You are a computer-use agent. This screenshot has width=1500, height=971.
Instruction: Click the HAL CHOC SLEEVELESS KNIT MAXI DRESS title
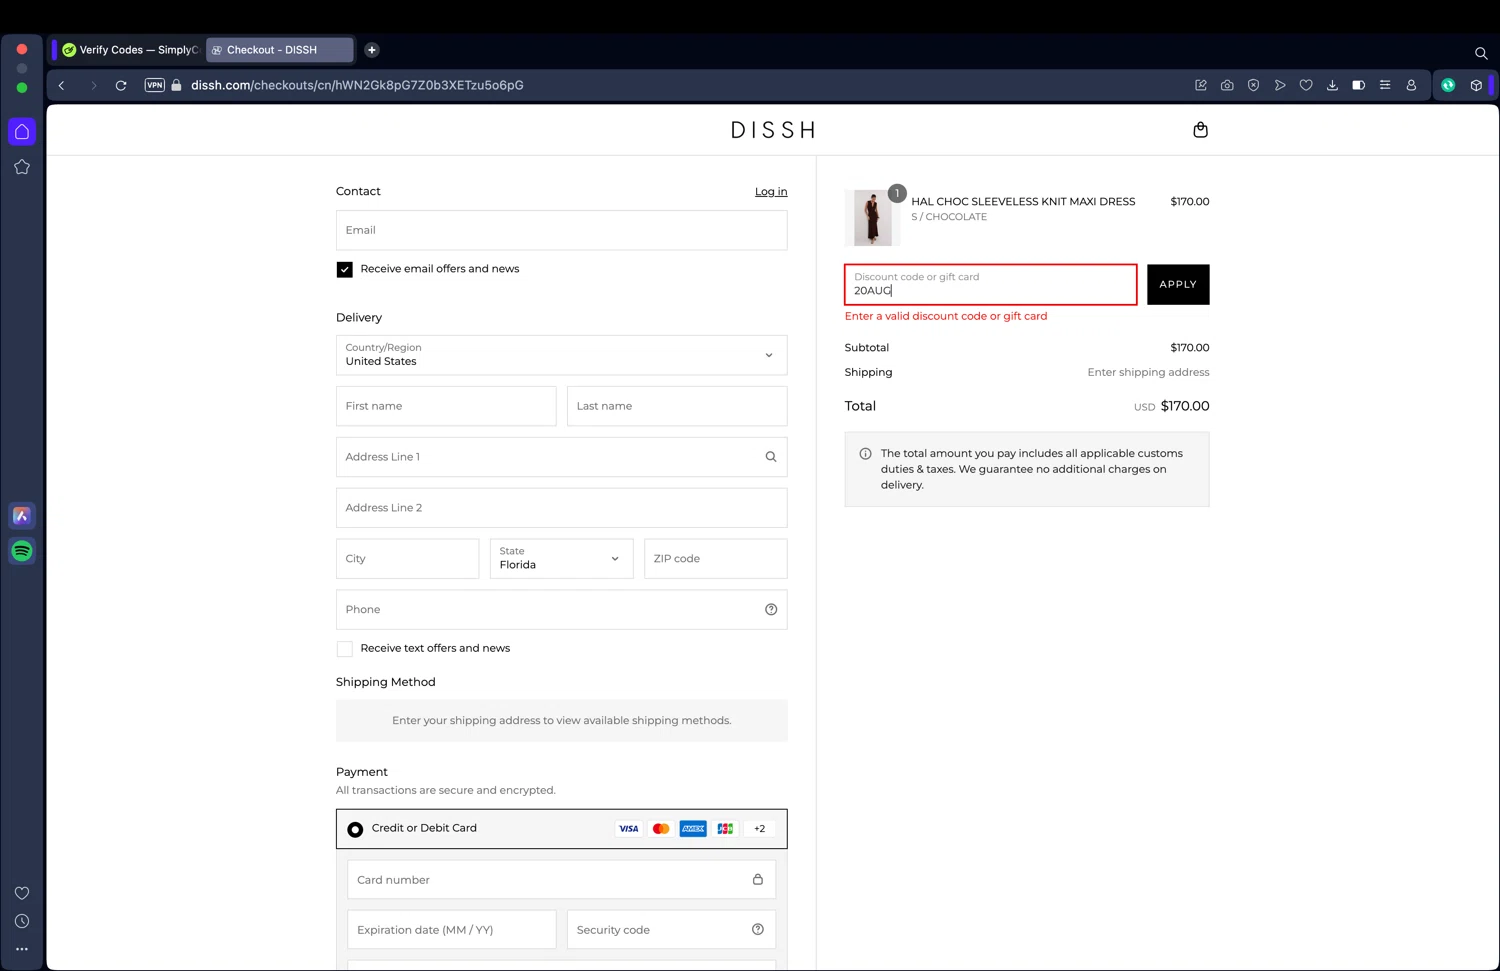[x=1023, y=202]
